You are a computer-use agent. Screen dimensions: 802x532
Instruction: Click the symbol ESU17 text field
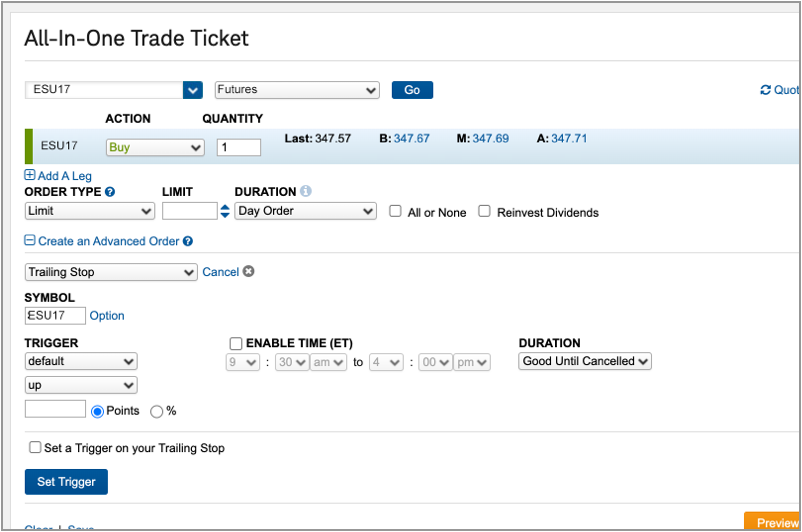[104, 90]
